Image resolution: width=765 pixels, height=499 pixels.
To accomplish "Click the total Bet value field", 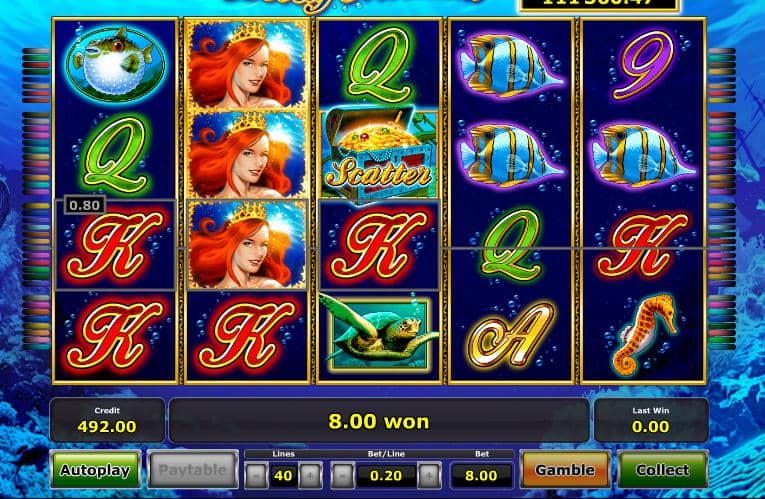I will pos(482,476).
